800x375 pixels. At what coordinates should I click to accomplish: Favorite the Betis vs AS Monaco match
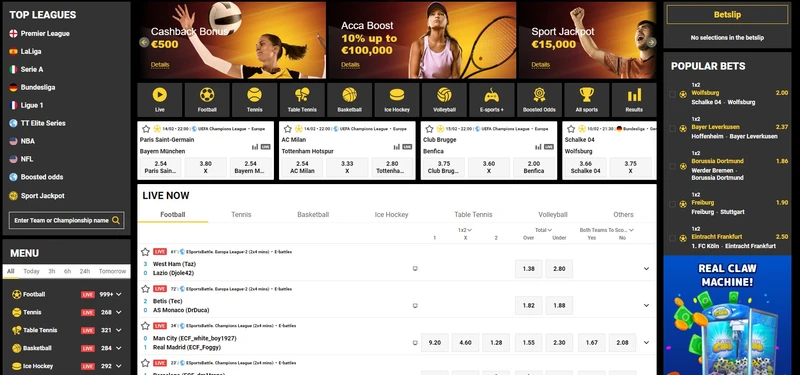click(145, 289)
